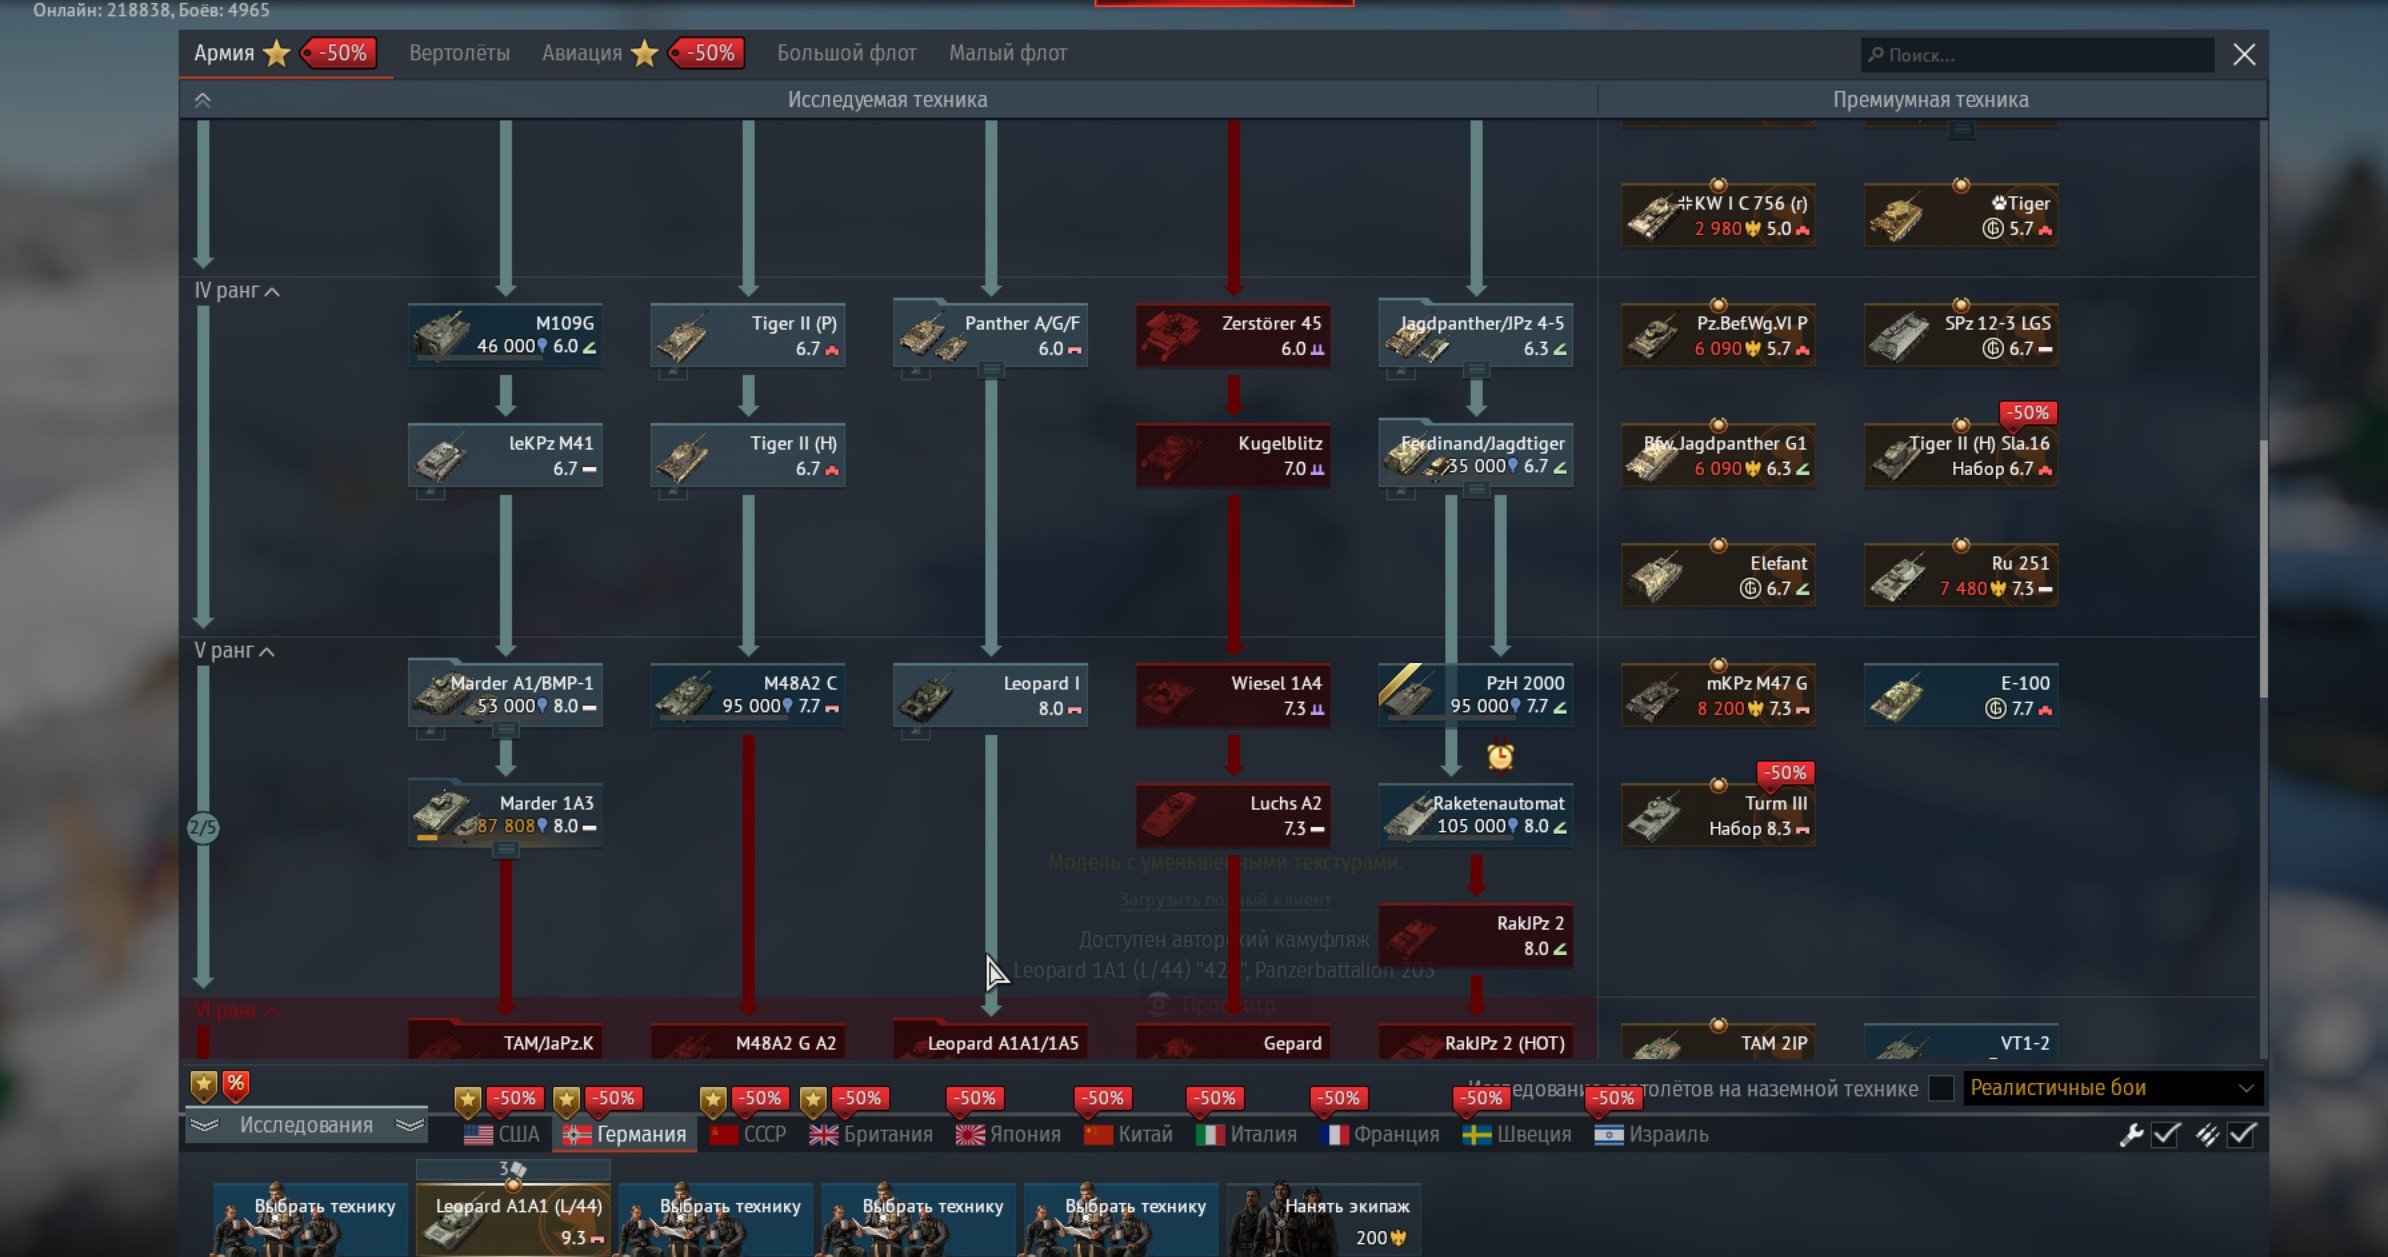Select the СССР nation tab
The image size is (2388, 1257).
[748, 1135]
